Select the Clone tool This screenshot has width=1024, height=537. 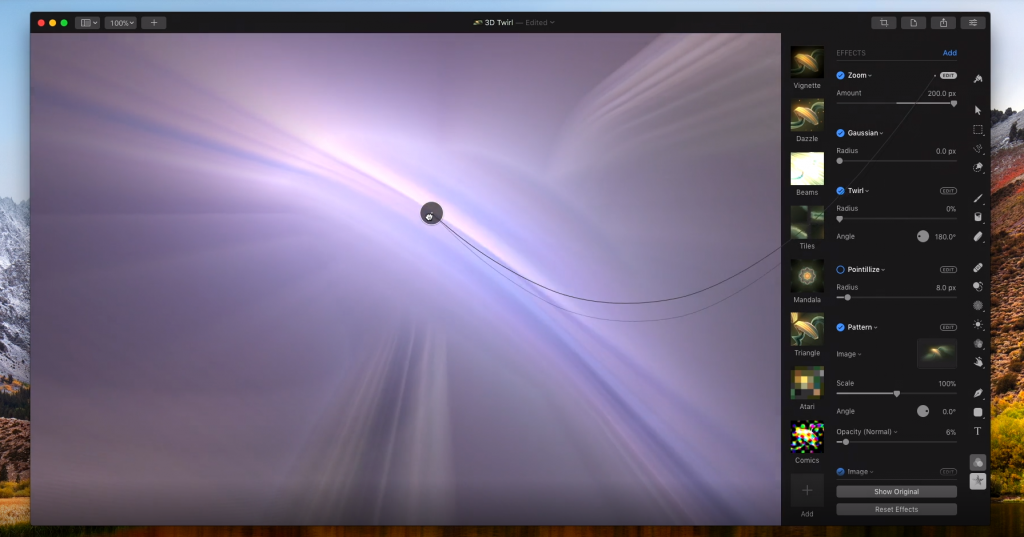(978, 286)
